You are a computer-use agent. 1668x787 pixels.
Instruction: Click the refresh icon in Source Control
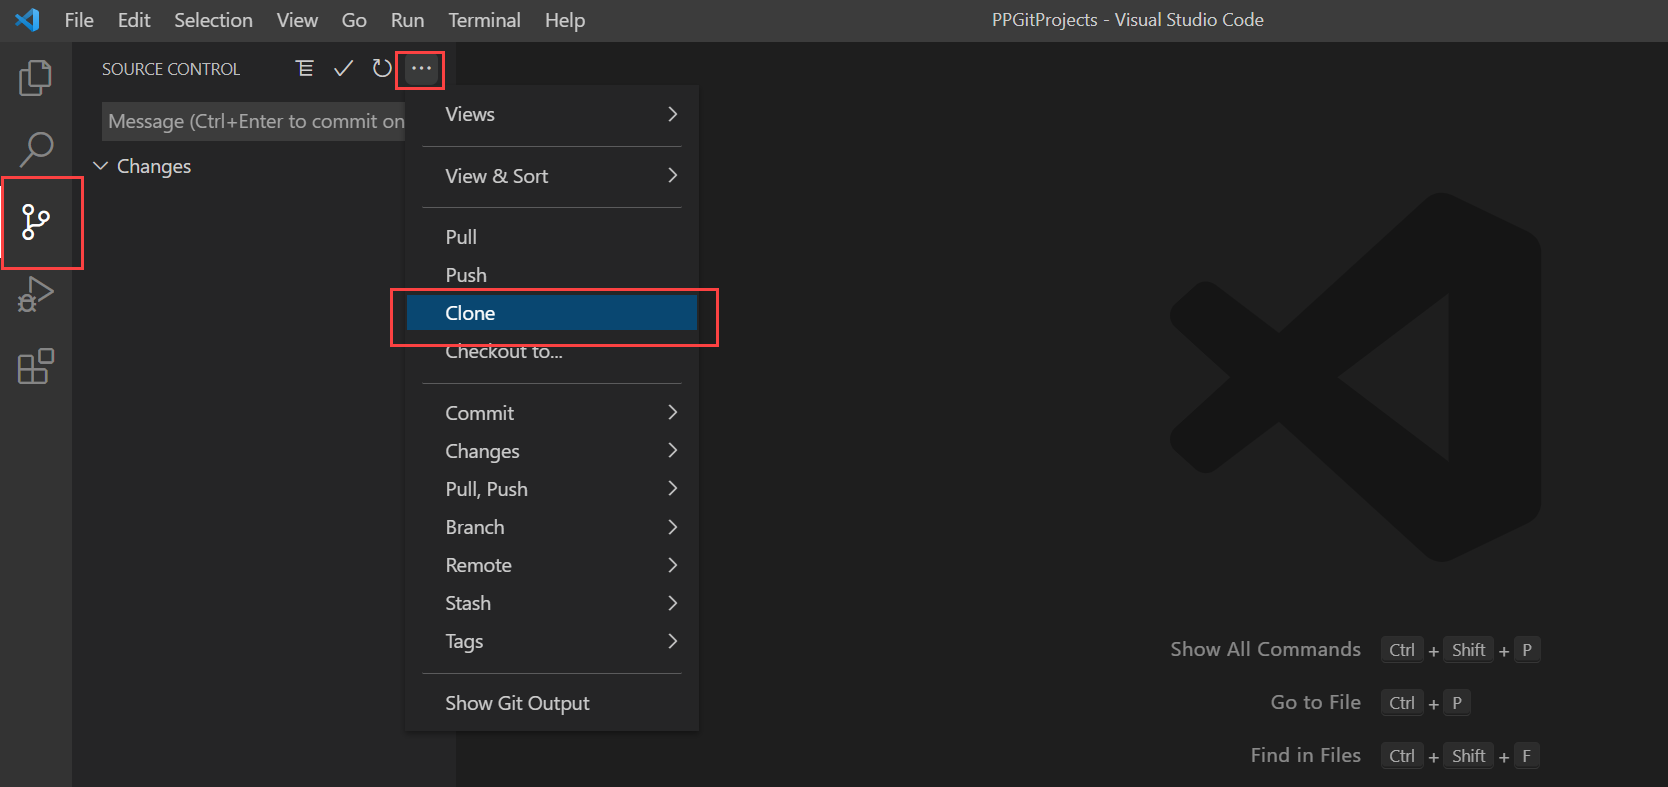pos(381,68)
